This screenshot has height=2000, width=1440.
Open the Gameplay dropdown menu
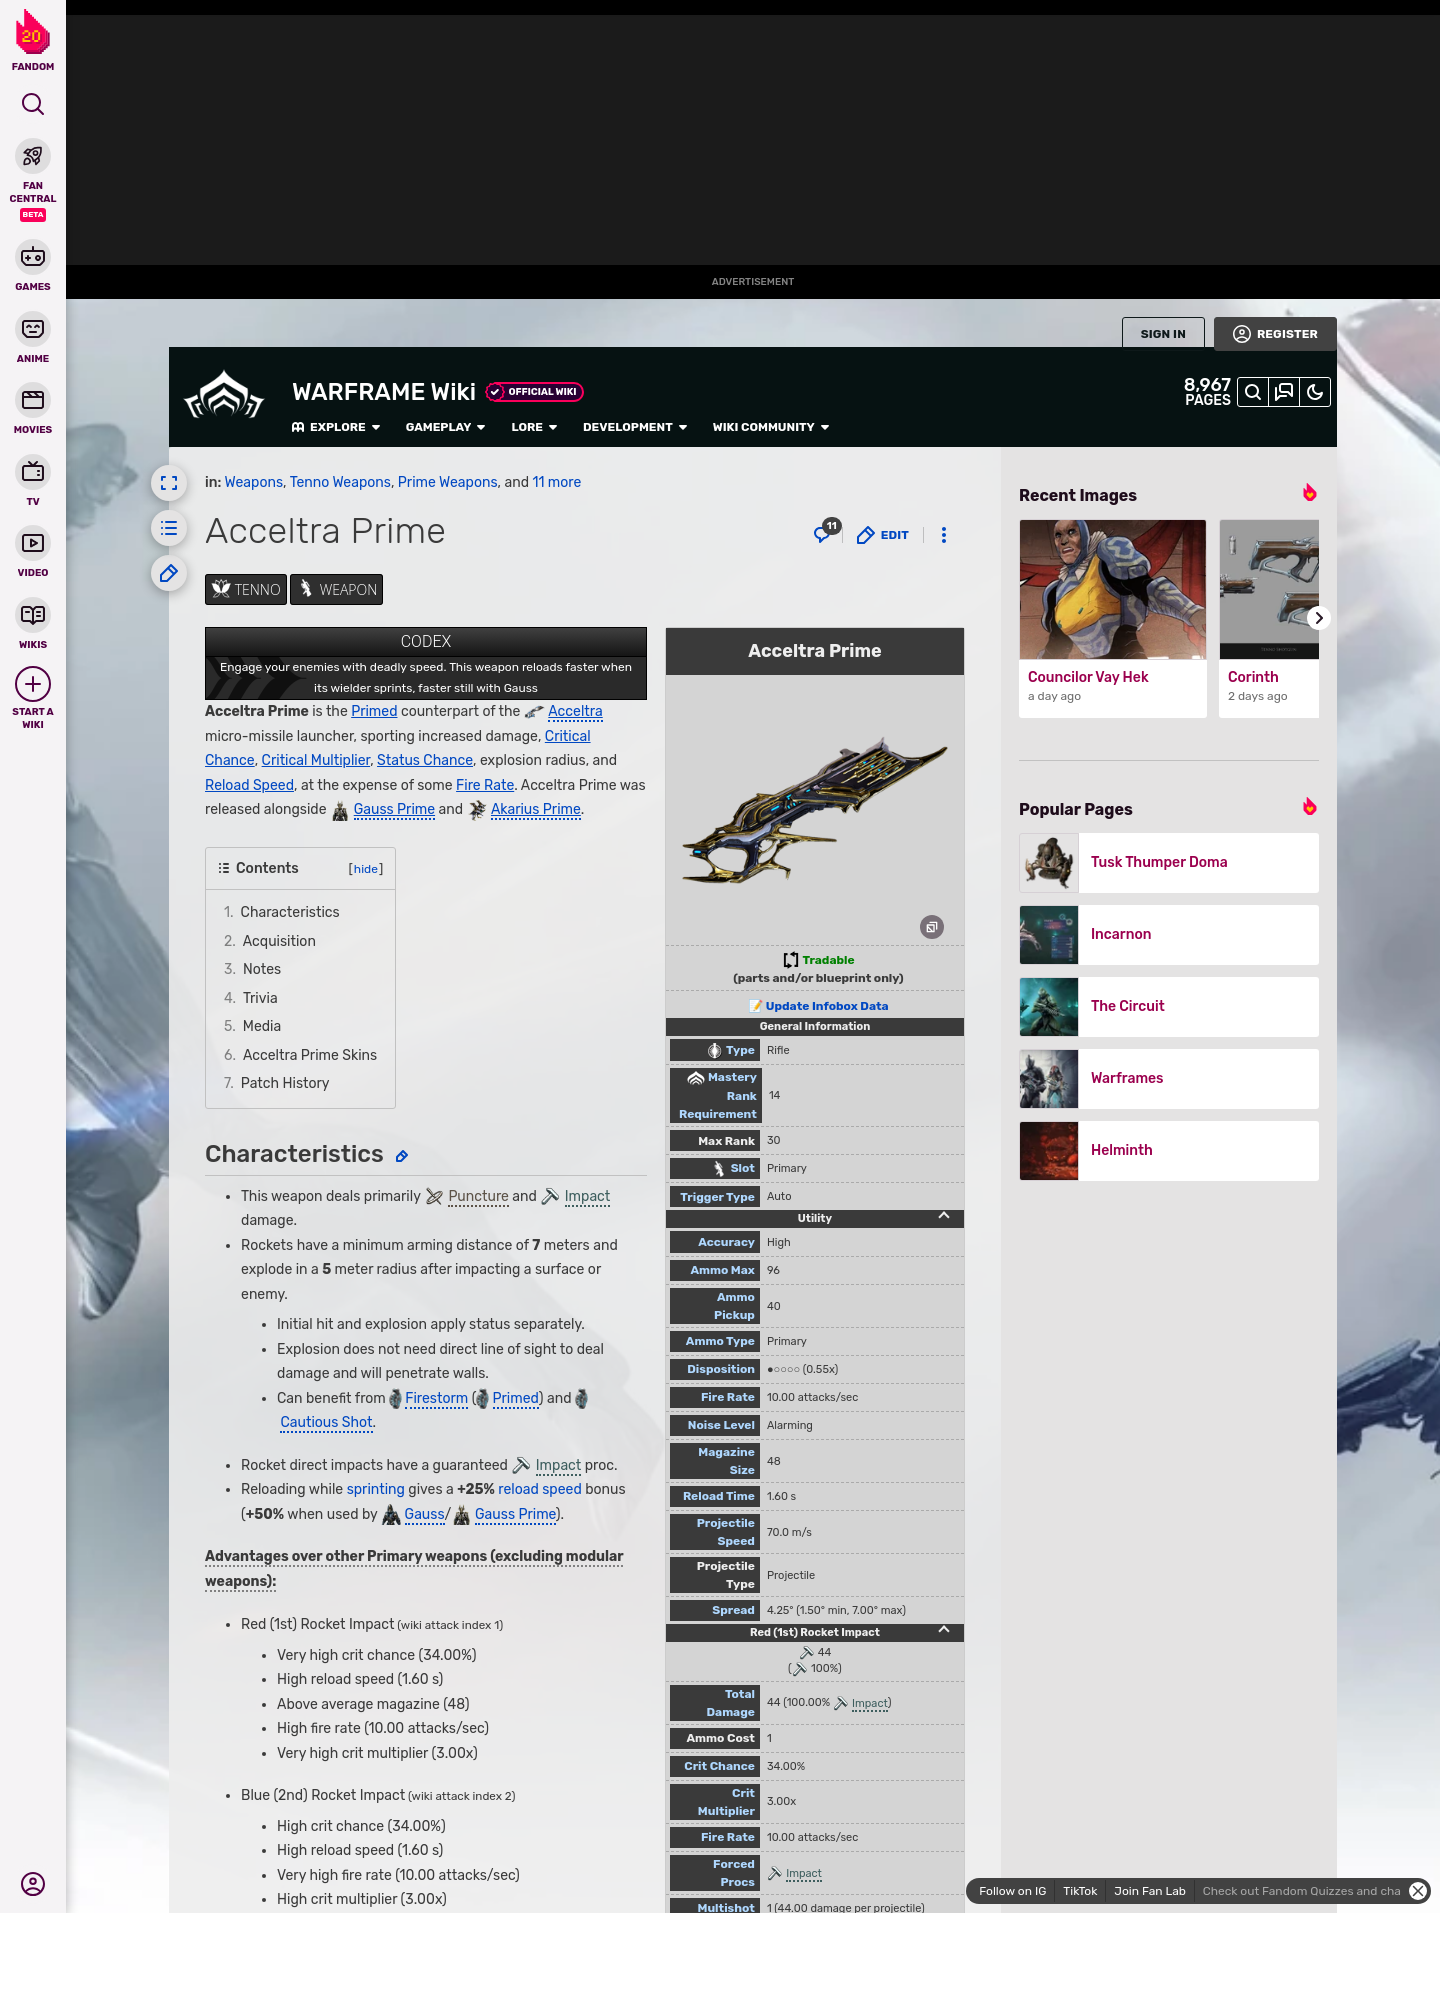[445, 427]
